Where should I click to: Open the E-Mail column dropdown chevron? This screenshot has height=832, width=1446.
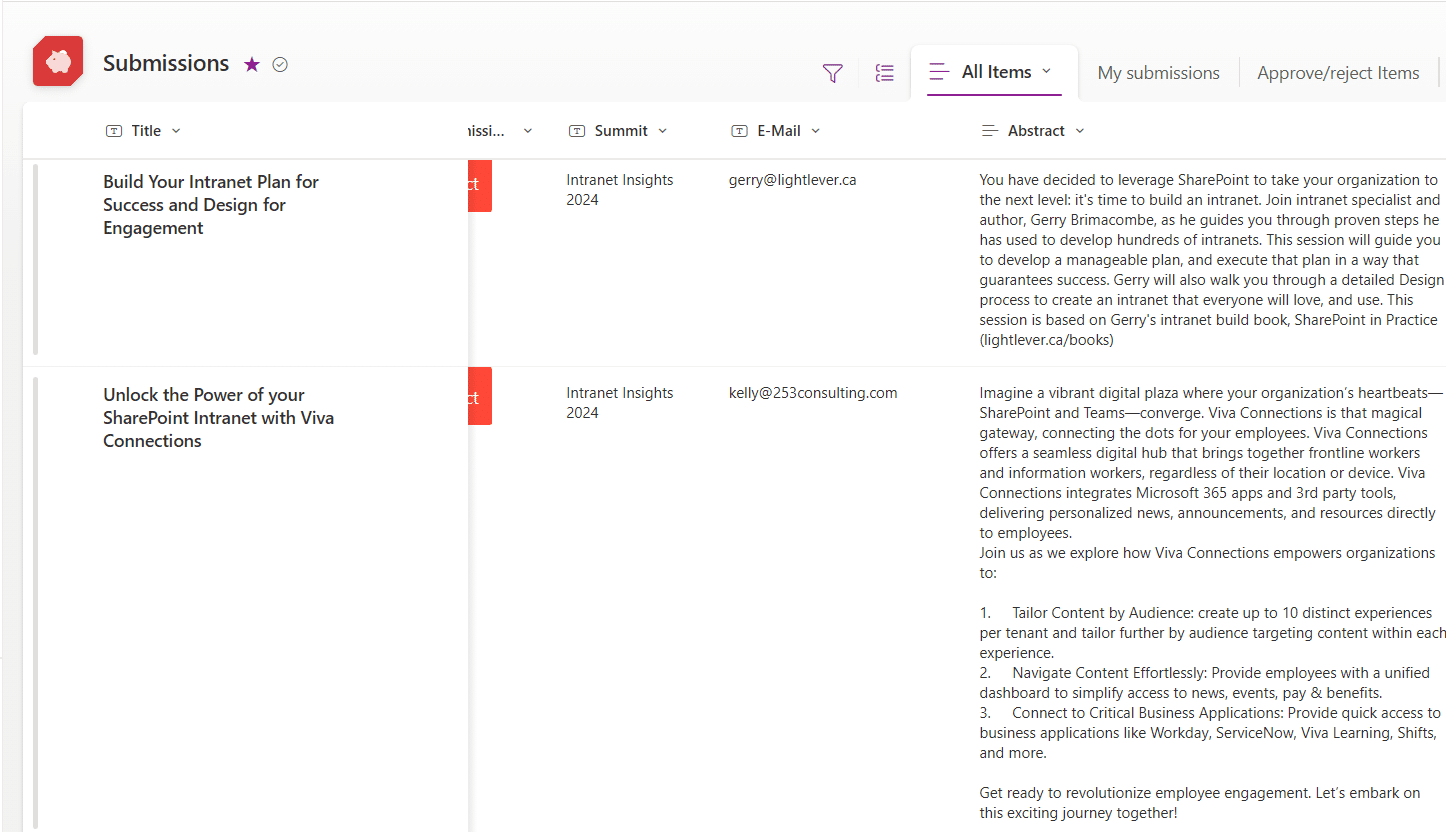815,131
